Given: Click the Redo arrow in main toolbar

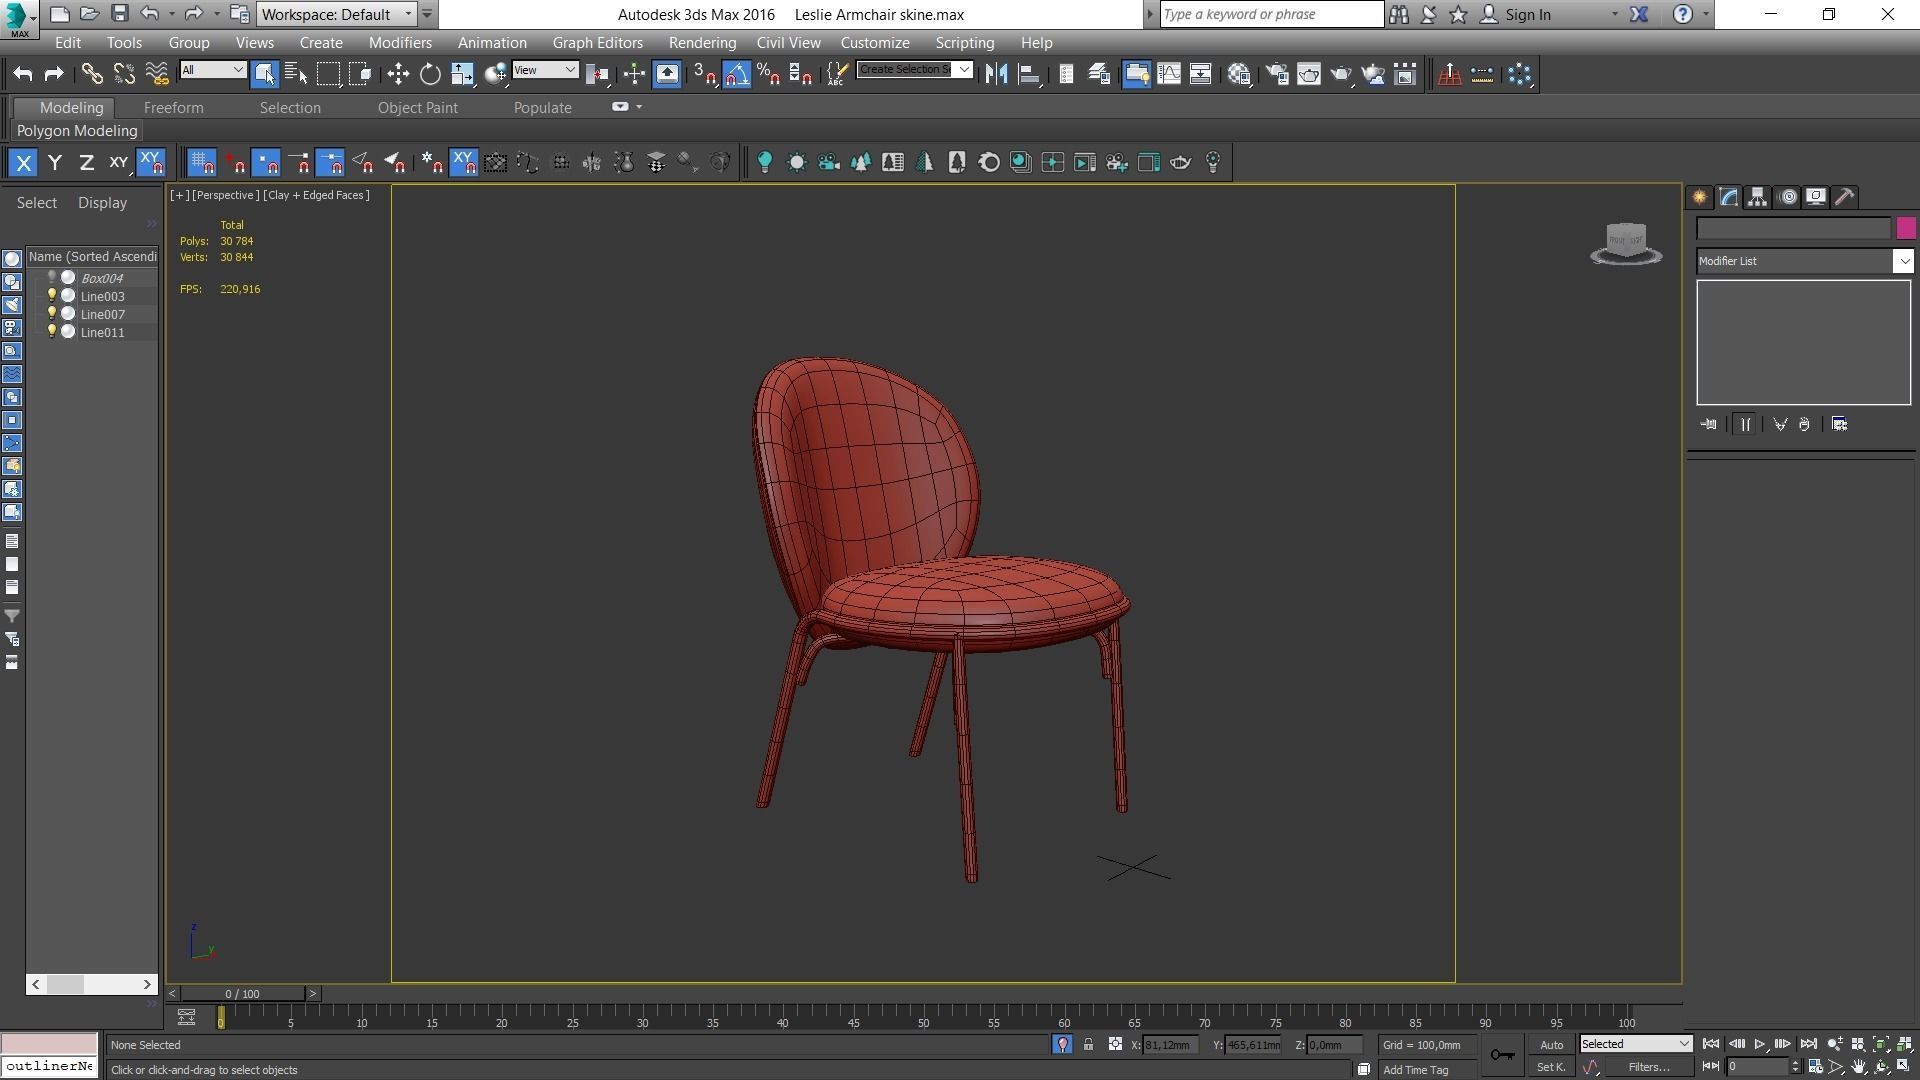Looking at the screenshot, I should point(54,74).
